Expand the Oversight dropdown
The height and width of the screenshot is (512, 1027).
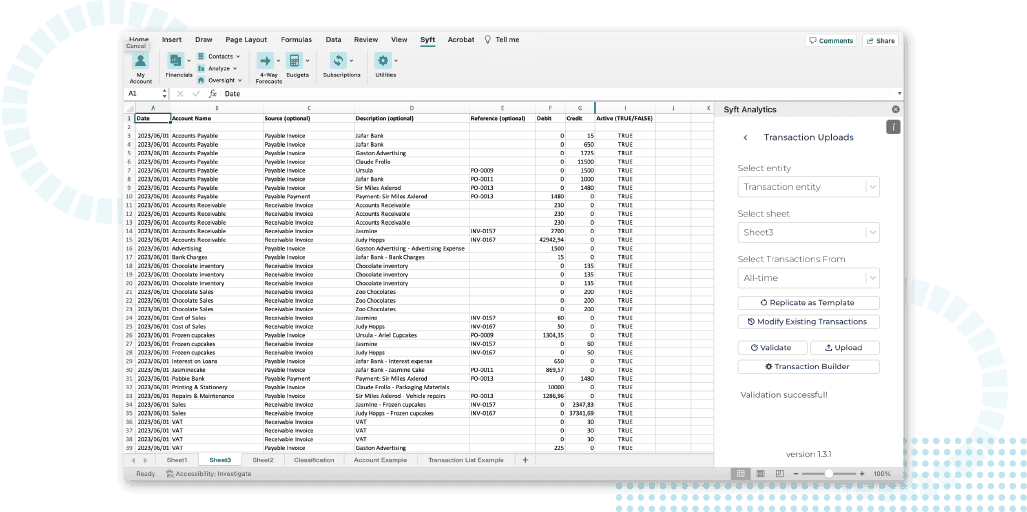[240, 80]
